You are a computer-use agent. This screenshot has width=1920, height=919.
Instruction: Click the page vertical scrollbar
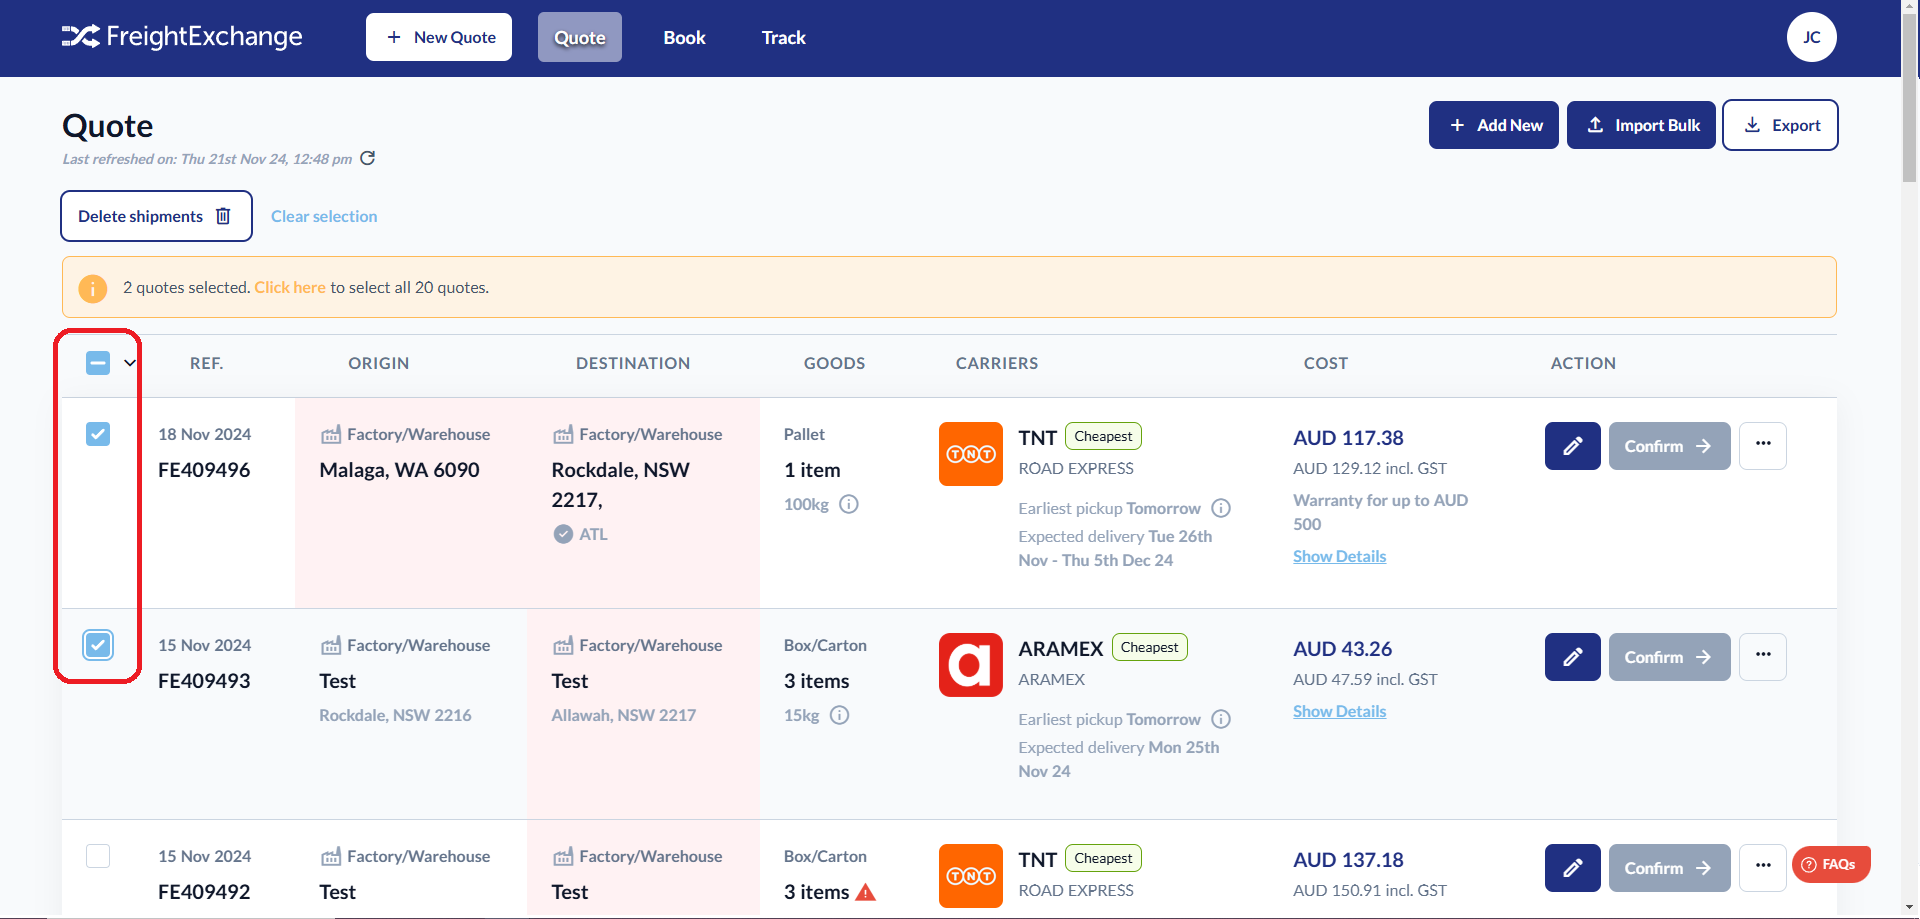[x=1910, y=100]
